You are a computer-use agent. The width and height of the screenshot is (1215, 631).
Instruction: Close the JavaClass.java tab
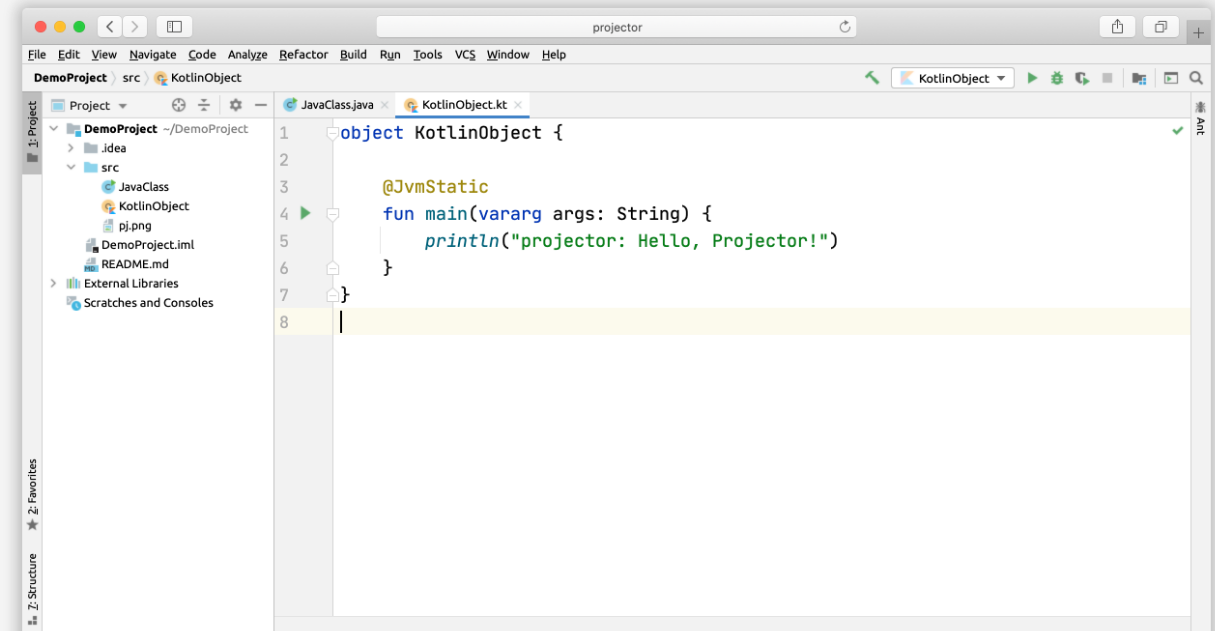(385, 105)
